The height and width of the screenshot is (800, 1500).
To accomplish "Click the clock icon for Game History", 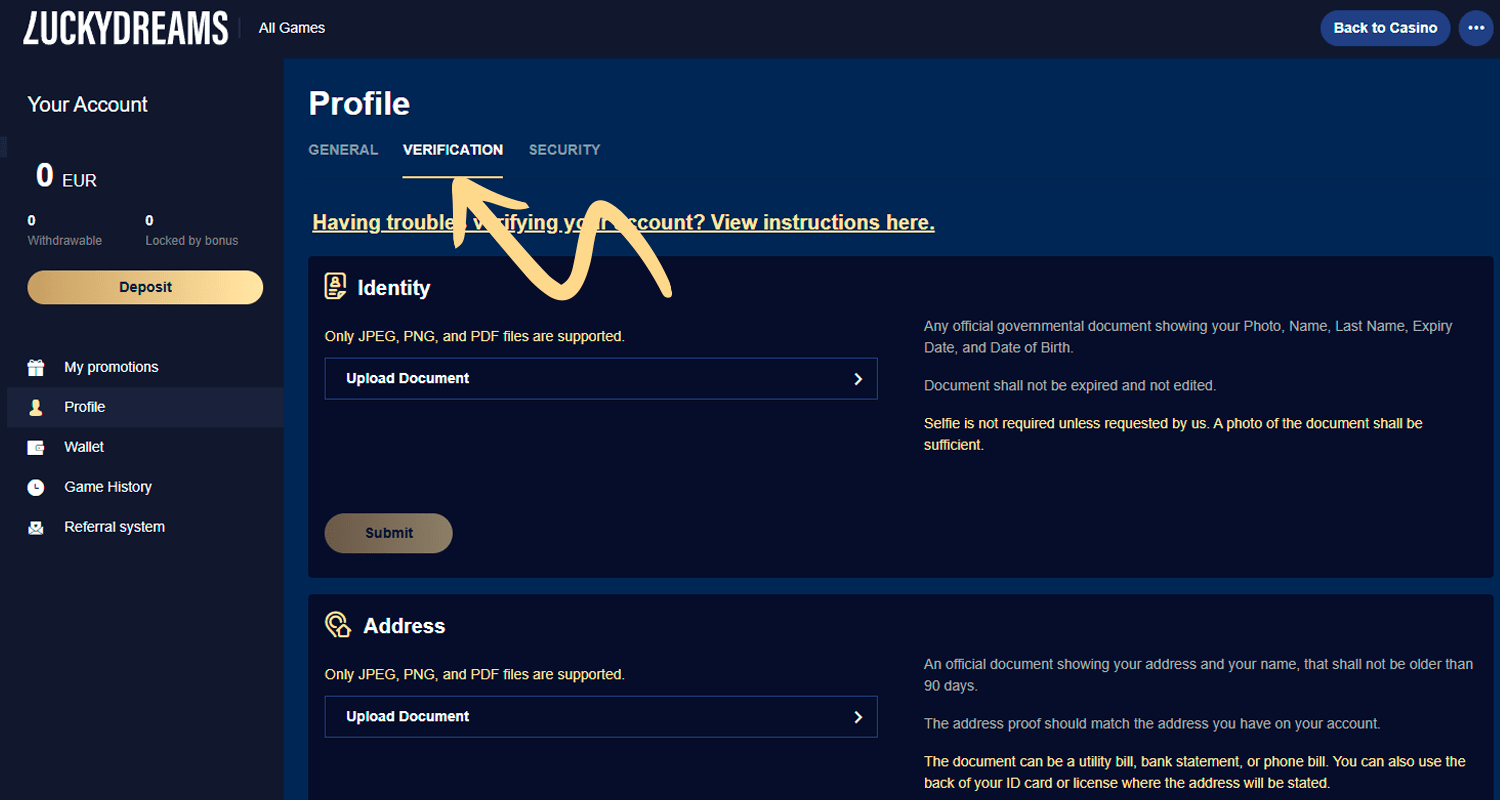I will pyautogui.click(x=36, y=488).
